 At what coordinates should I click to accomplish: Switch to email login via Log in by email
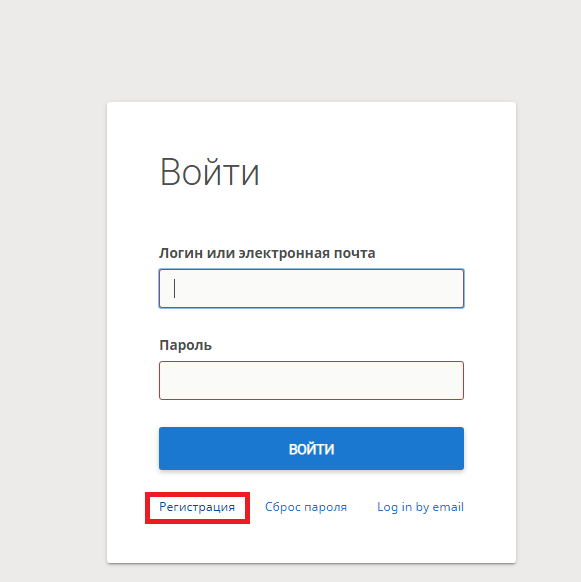(x=420, y=507)
